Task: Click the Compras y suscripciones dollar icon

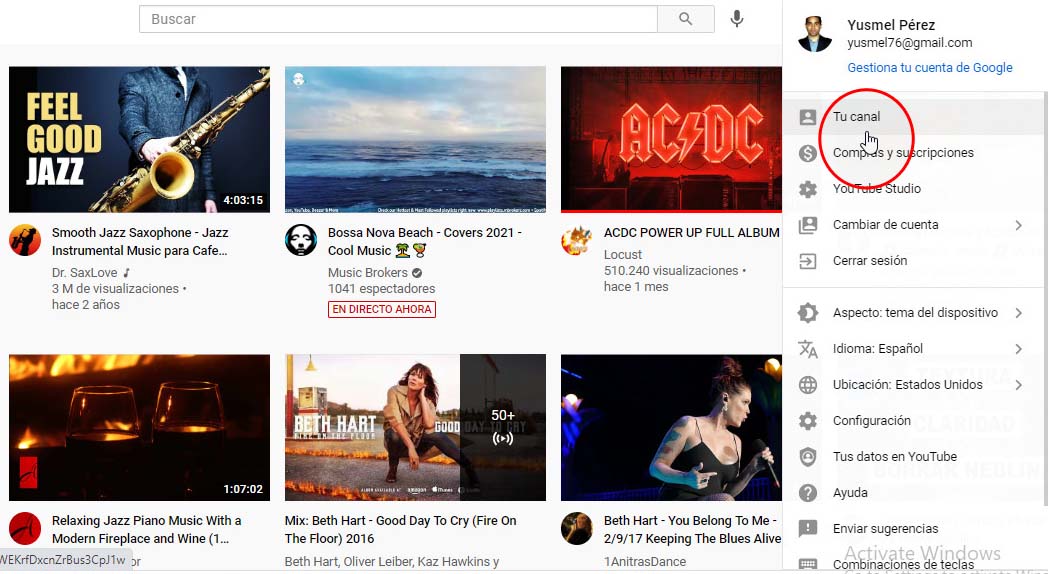Action: coord(807,153)
